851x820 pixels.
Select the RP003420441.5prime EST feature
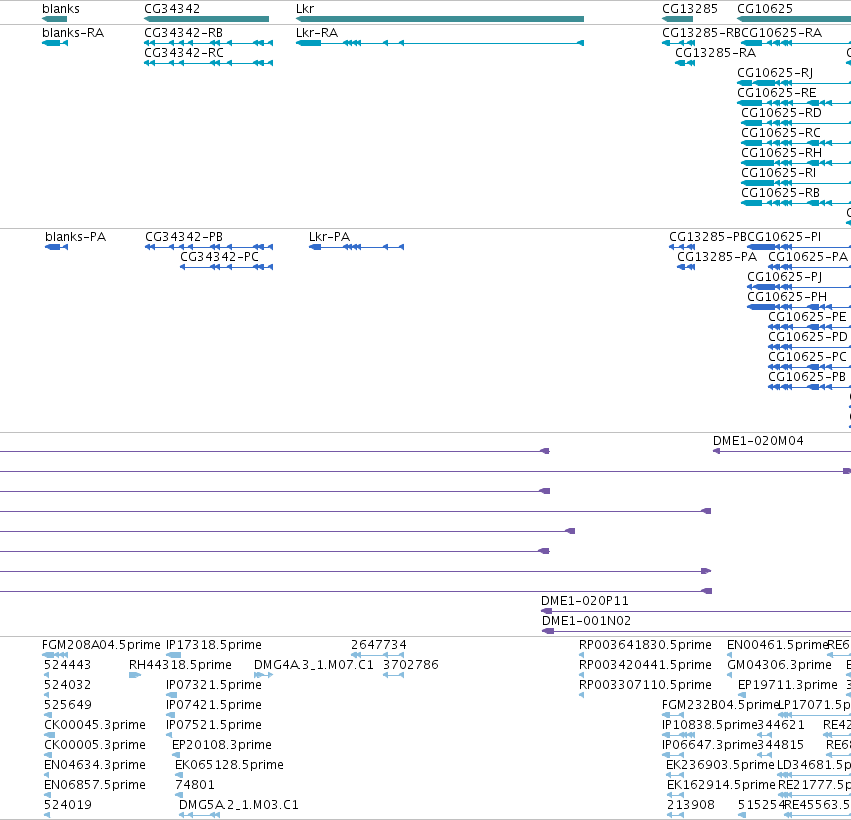coord(582,675)
